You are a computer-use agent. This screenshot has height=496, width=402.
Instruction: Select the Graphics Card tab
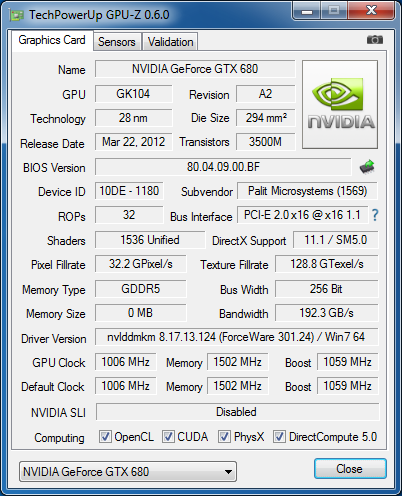pos(52,40)
